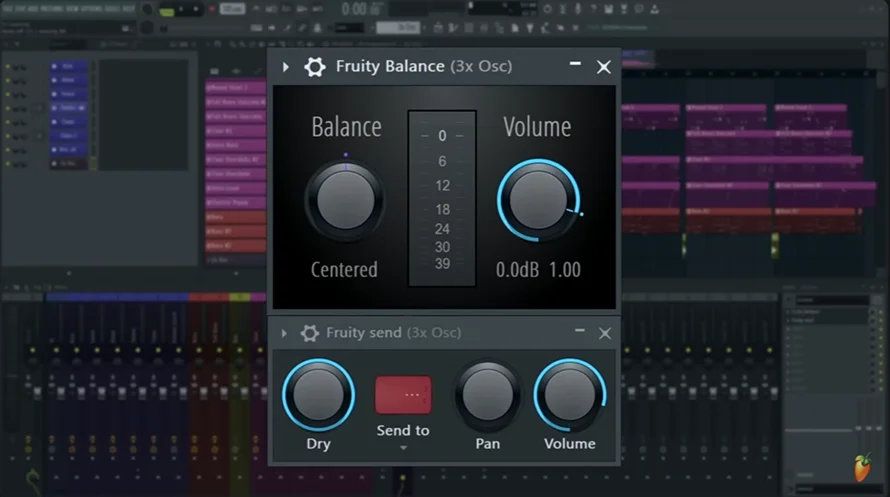This screenshot has height=497, width=890.
Task: Click the '30' mark on level meter
Action: click(442, 247)
